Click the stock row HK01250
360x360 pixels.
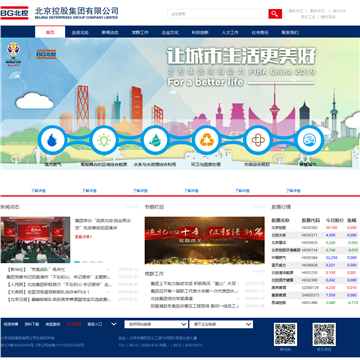point(315,273)
